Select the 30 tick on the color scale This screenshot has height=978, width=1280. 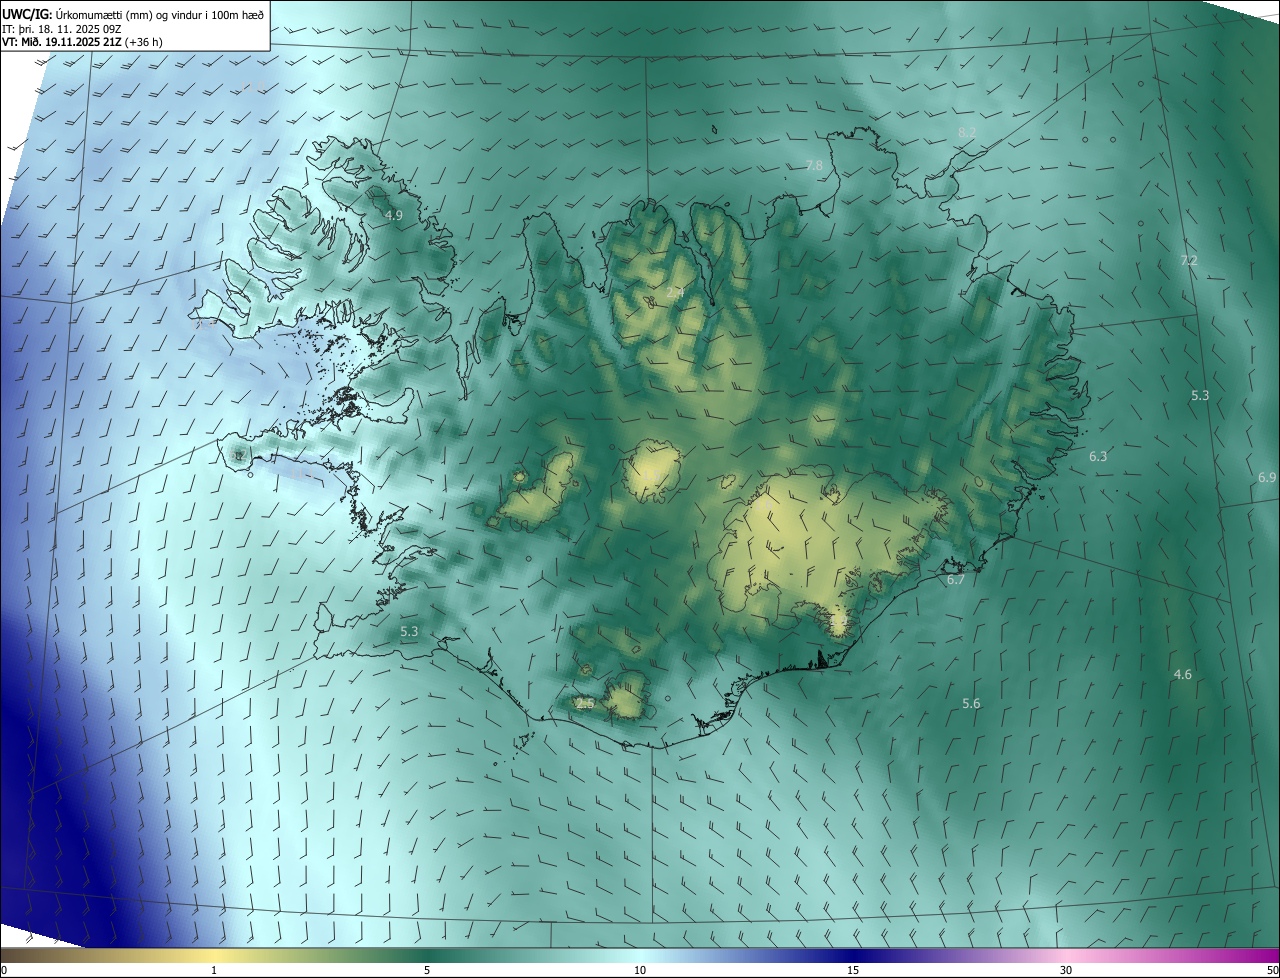[x=1066, y=971]
